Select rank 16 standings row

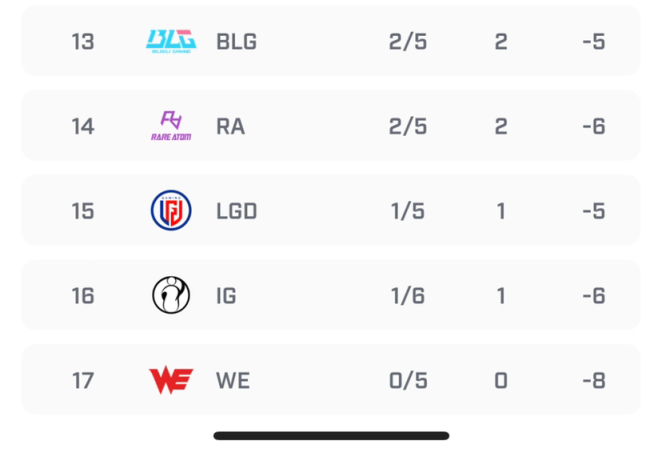point(331,295)
